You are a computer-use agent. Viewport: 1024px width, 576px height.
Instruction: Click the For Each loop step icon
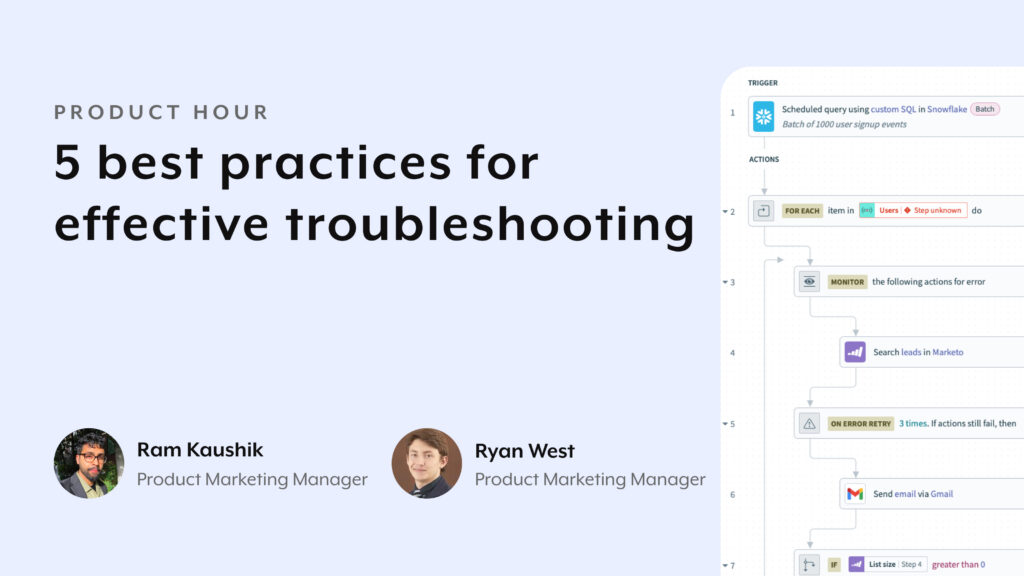[763, 211]
